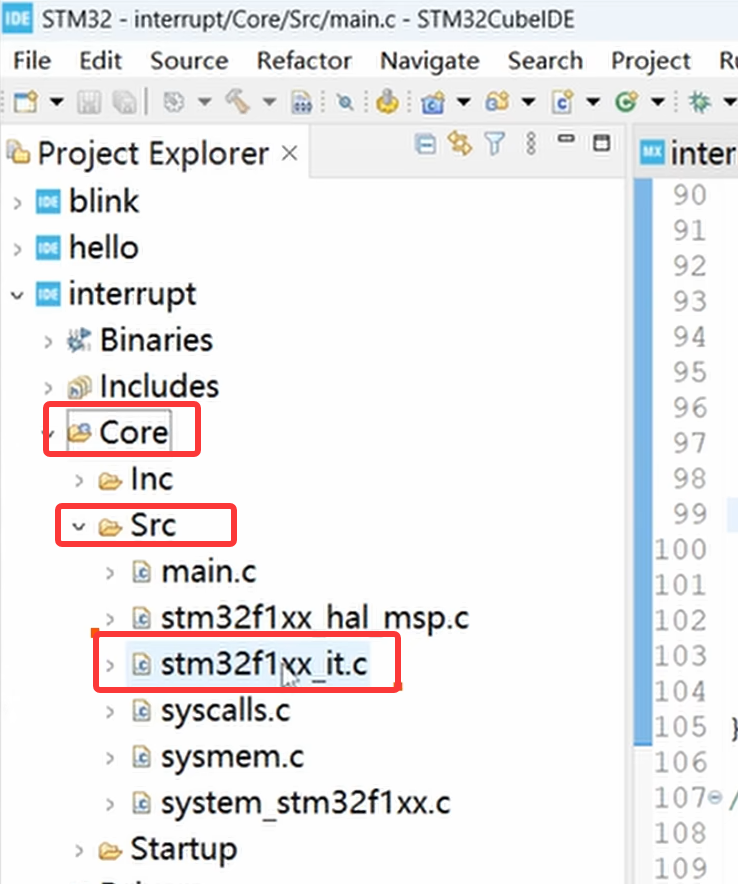This screenshot has height=884, width=738.
Task: Open the Project menu
Action: click(x=651, y=60)
